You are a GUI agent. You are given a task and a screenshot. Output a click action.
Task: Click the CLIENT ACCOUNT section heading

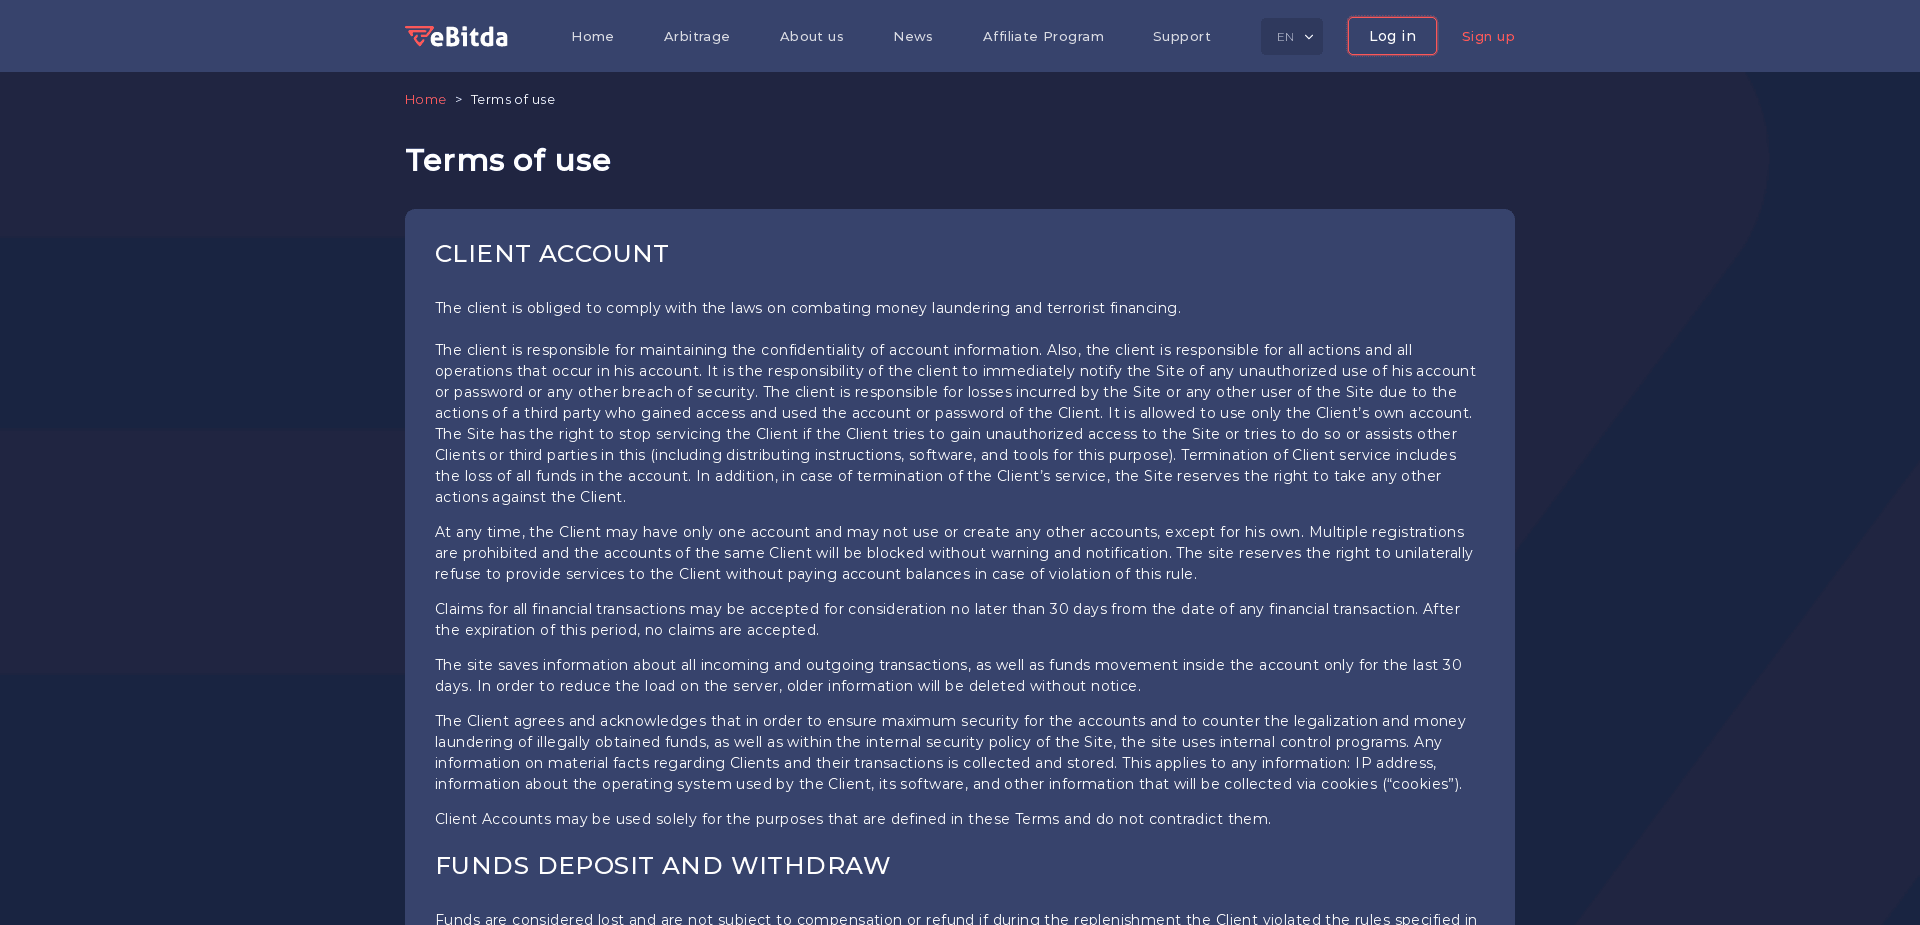pos(551,254)
